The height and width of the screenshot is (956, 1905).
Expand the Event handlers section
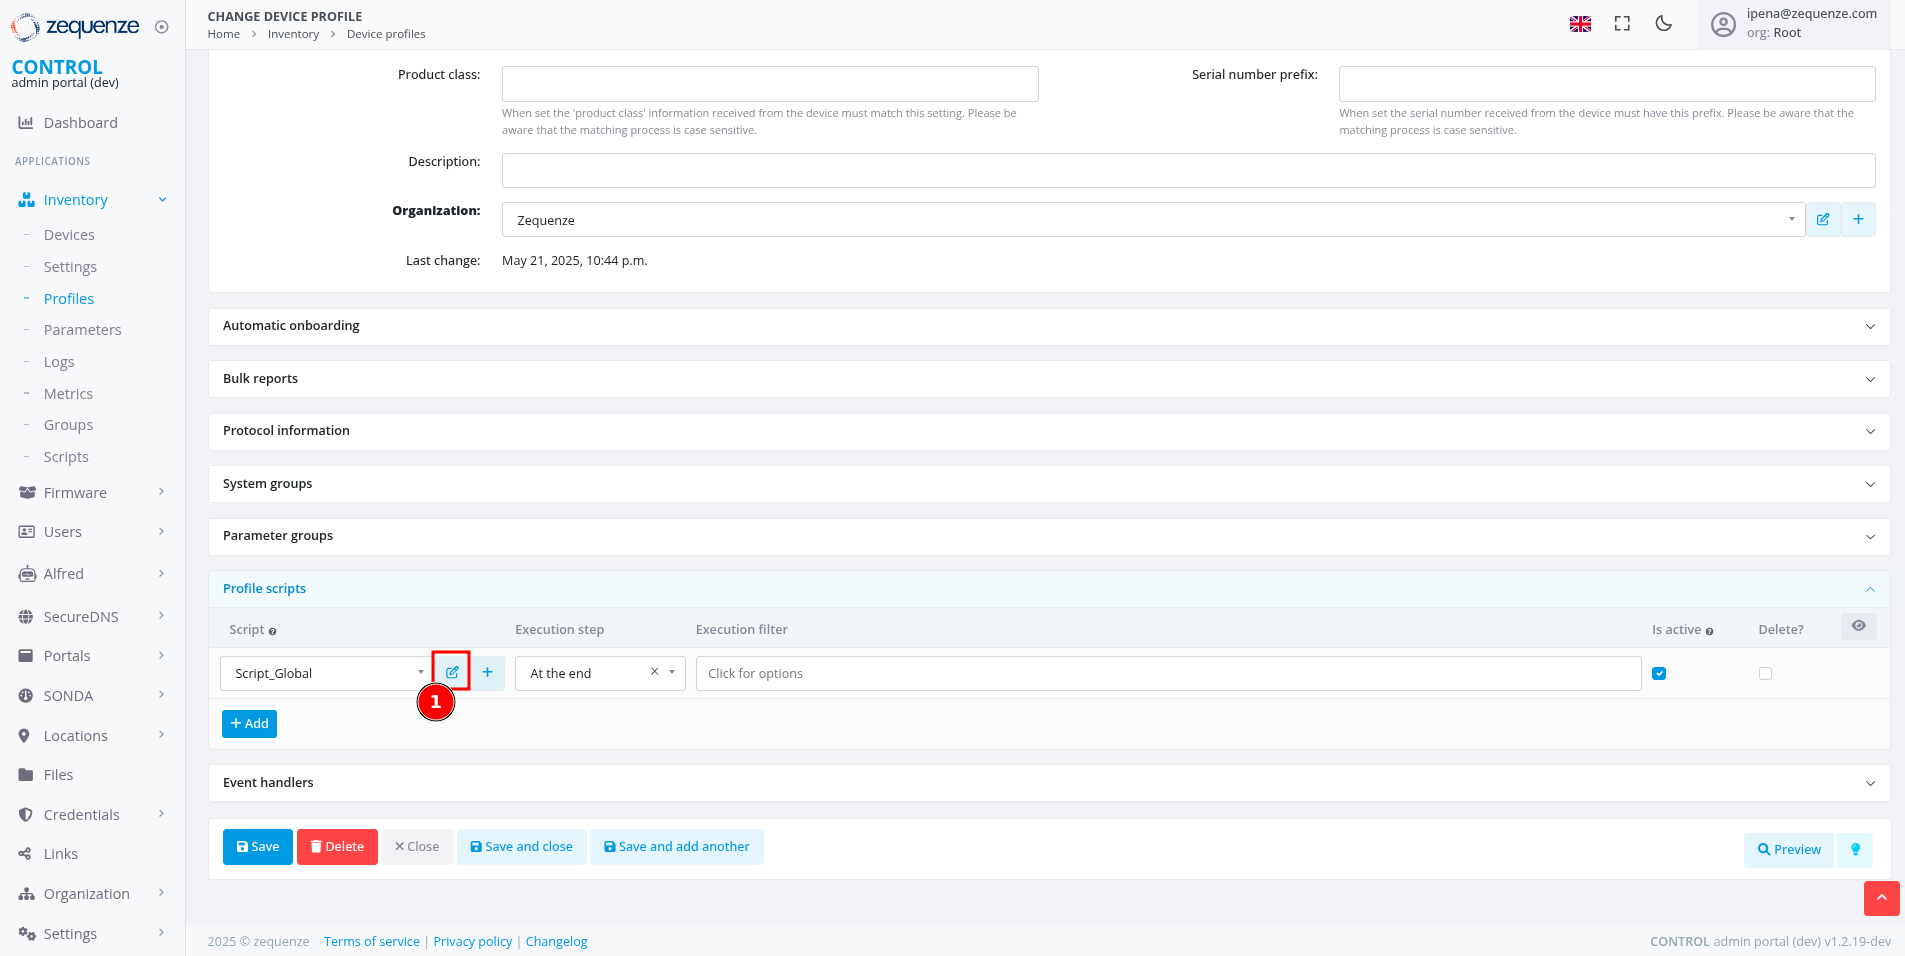coord(1048,783)
